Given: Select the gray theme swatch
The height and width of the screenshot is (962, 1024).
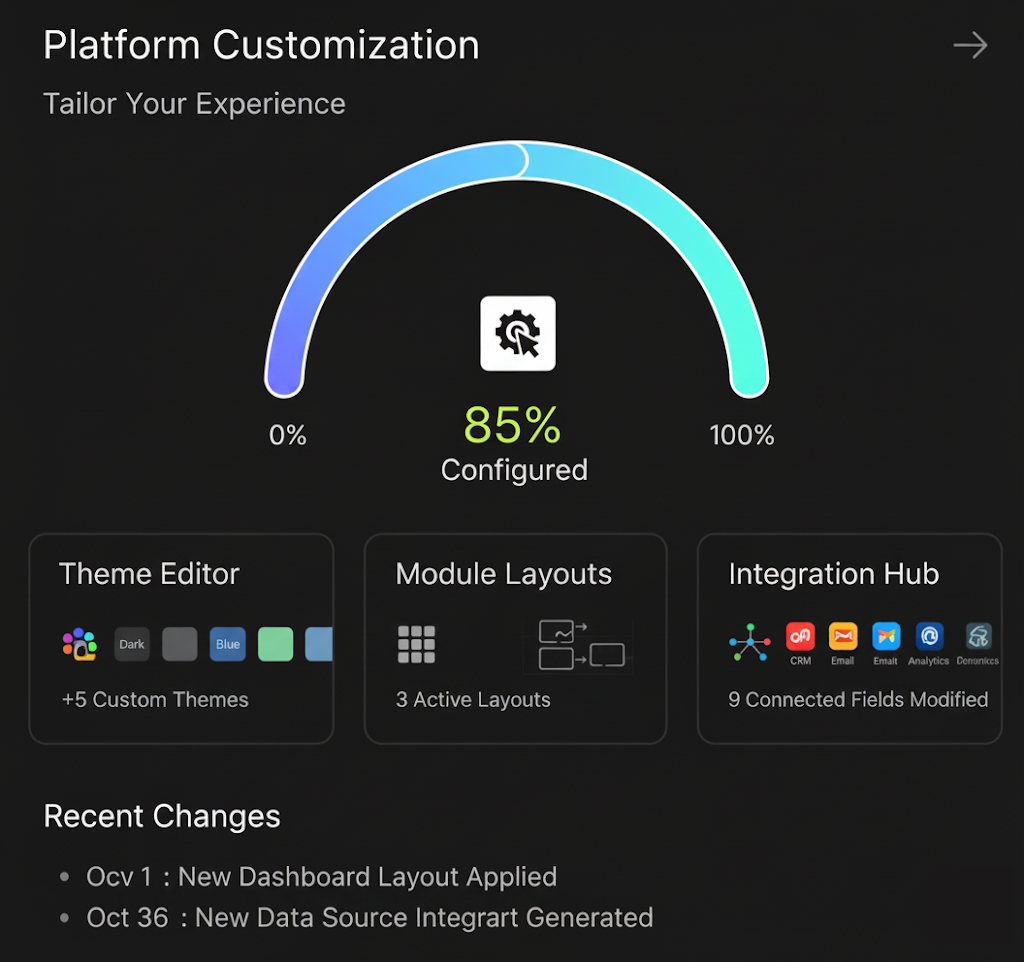Looking at the screenshot, I should (180, 645).
